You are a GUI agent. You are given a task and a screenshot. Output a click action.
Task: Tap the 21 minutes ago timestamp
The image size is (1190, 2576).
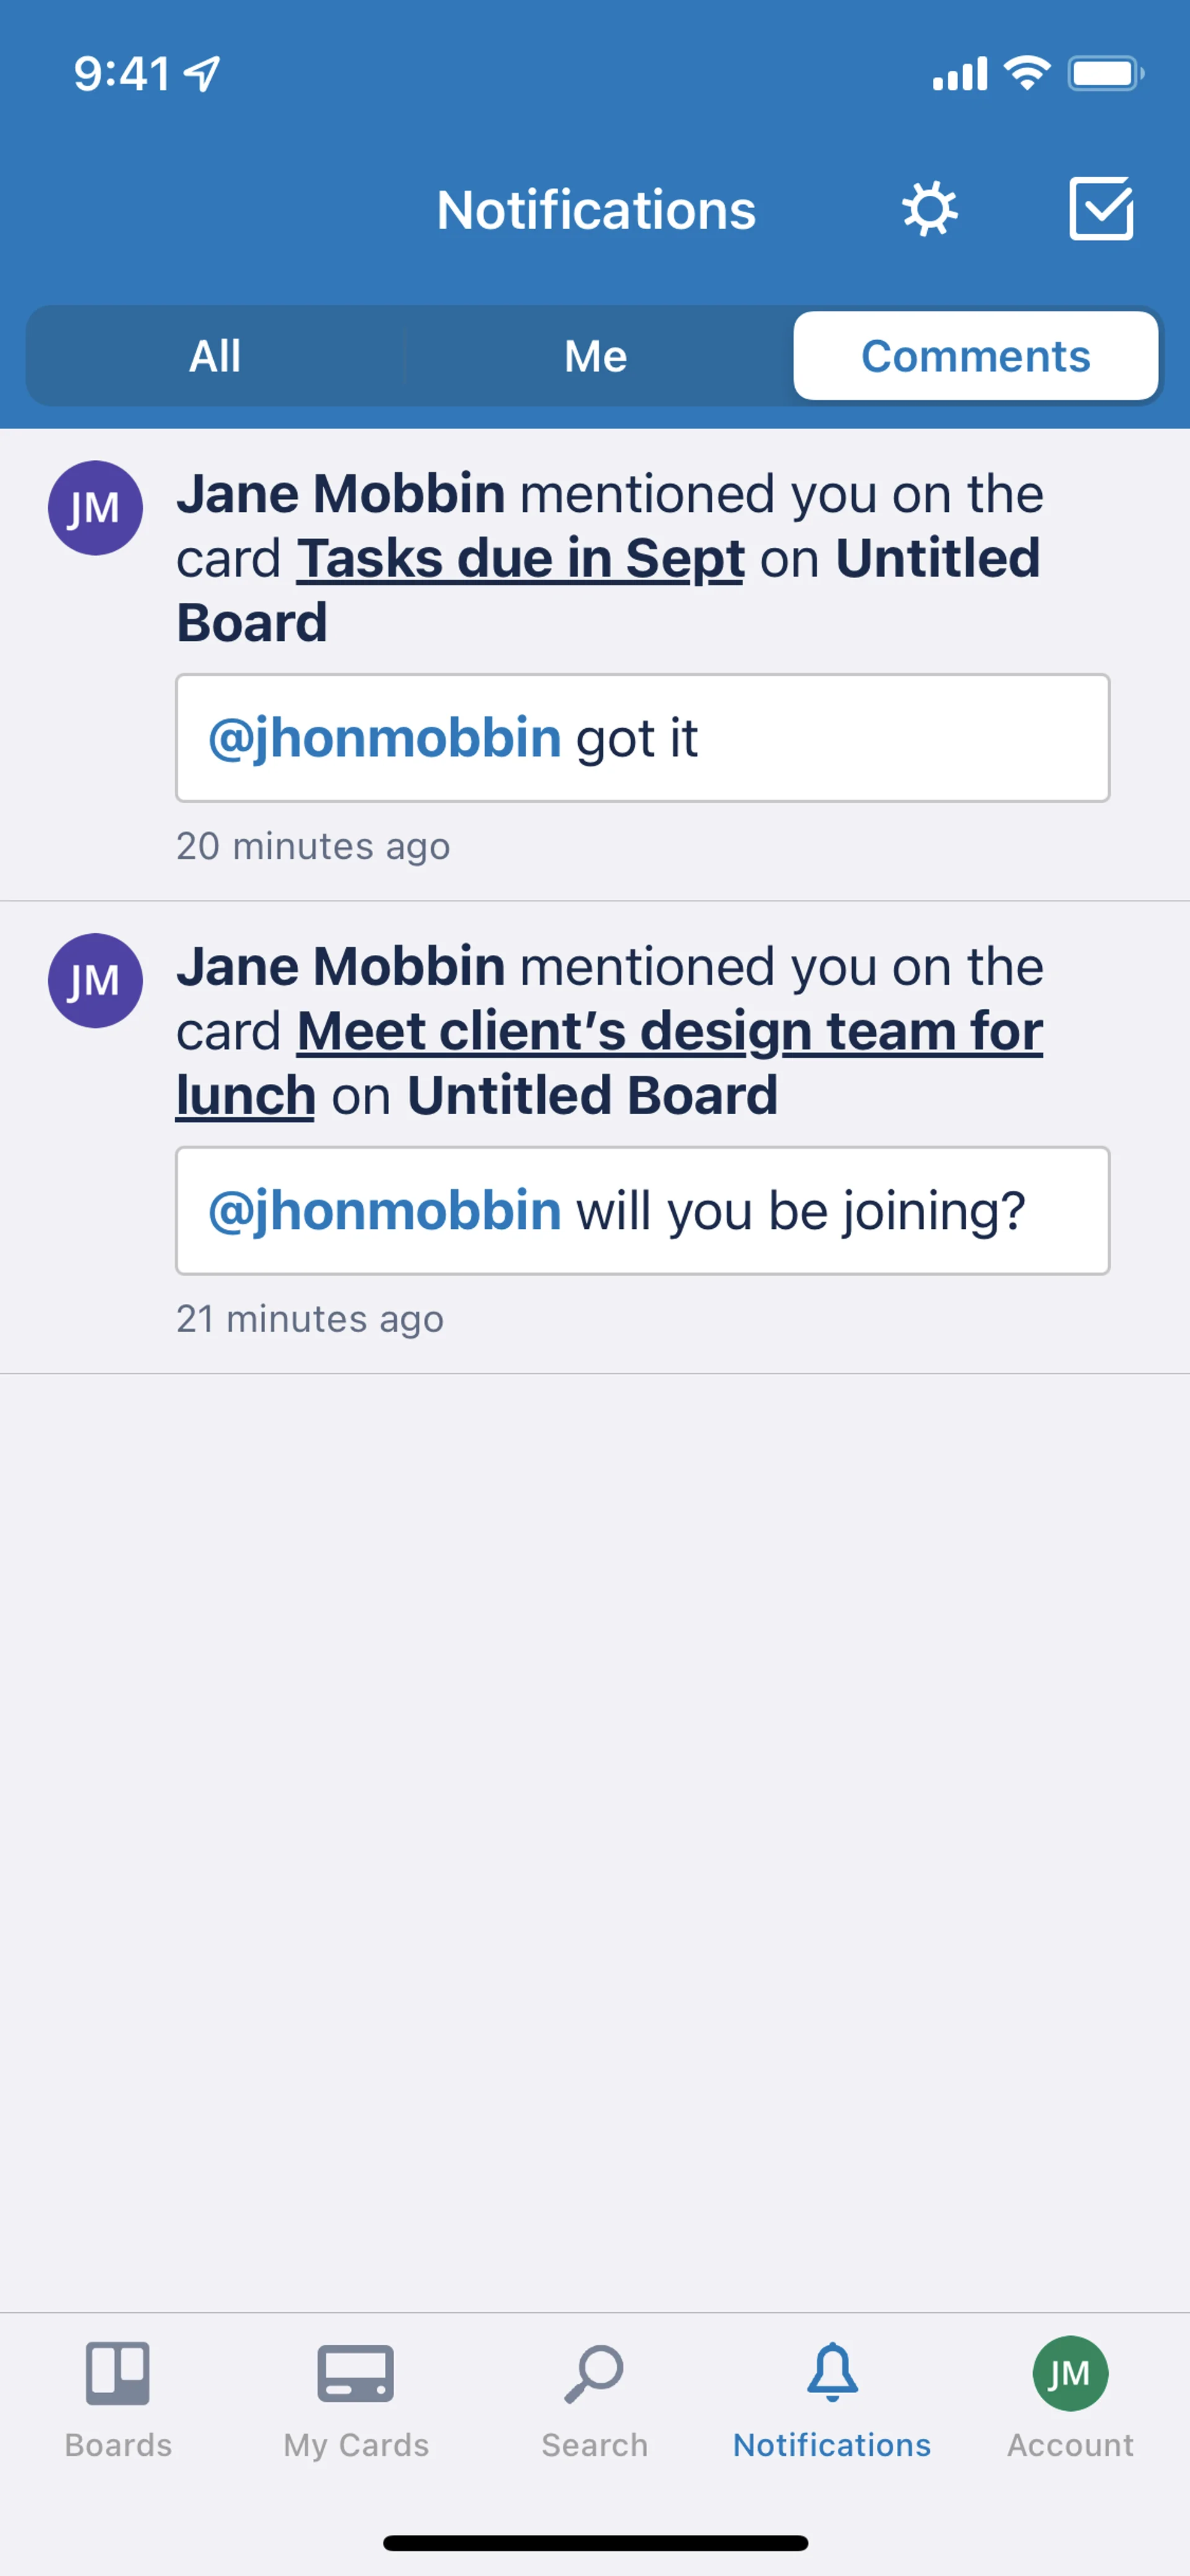[310, 1319]
